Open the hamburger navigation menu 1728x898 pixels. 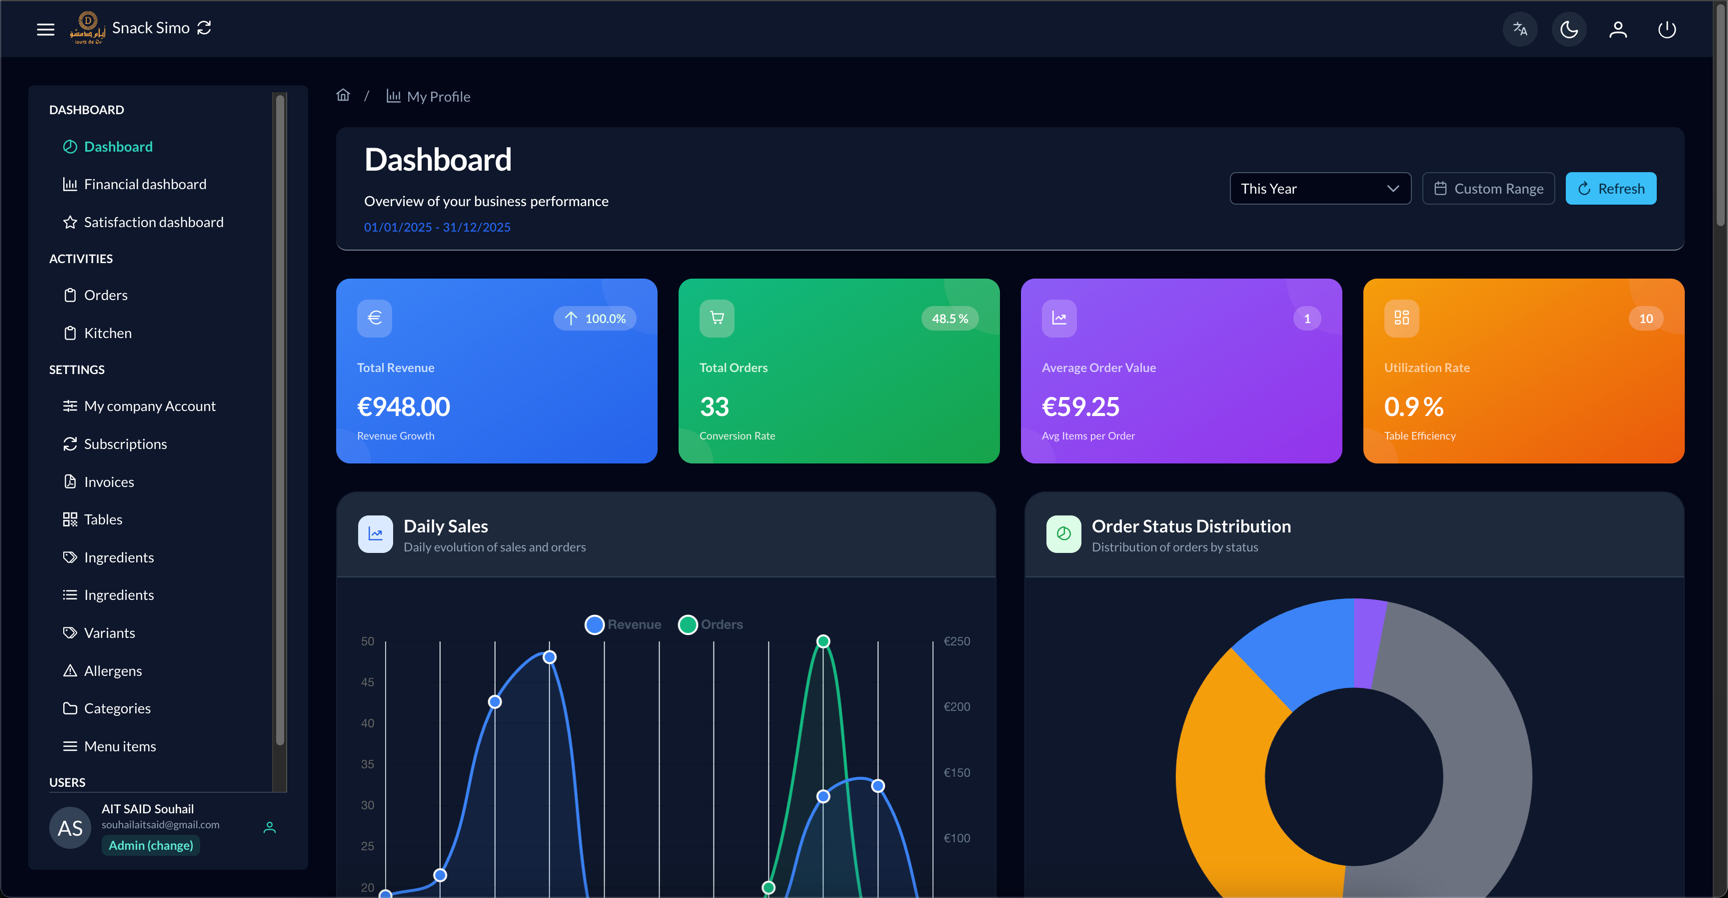pos(46,29)
